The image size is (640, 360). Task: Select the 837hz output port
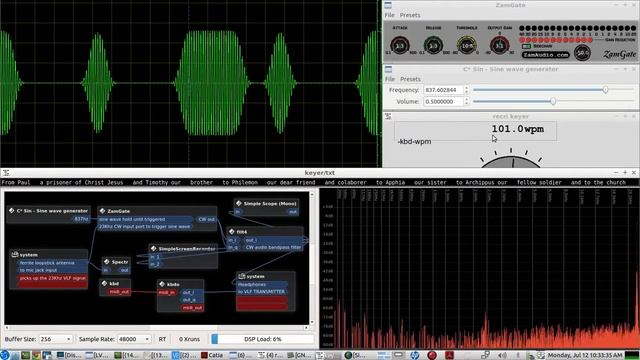[81, 219]
